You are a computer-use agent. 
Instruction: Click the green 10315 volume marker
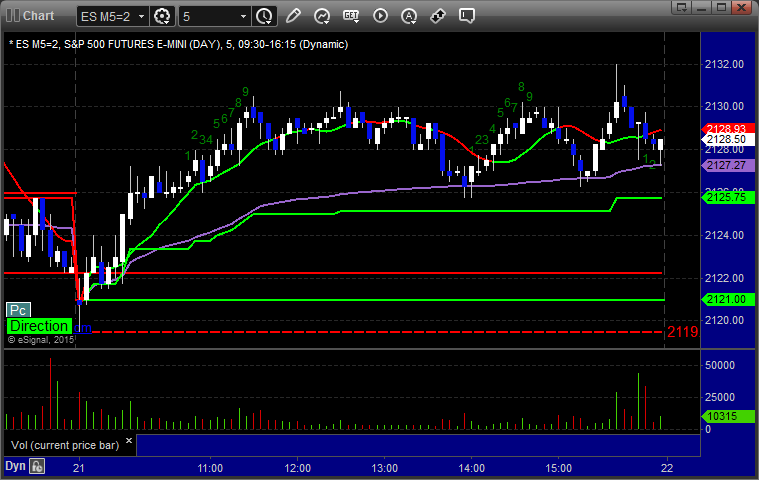[728, 416]
